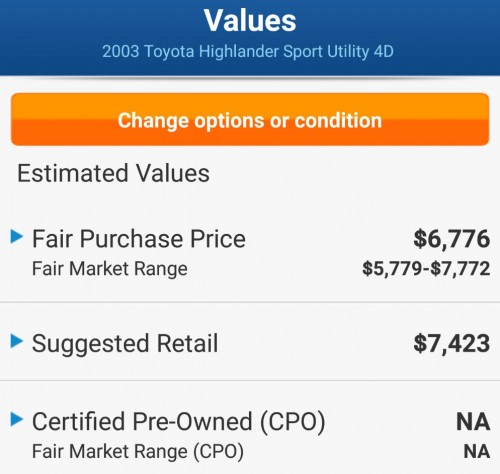Screen dimensions: 500x474
Task: Select the Fair Market Range sublabel
Action: (x=110, y=268)
